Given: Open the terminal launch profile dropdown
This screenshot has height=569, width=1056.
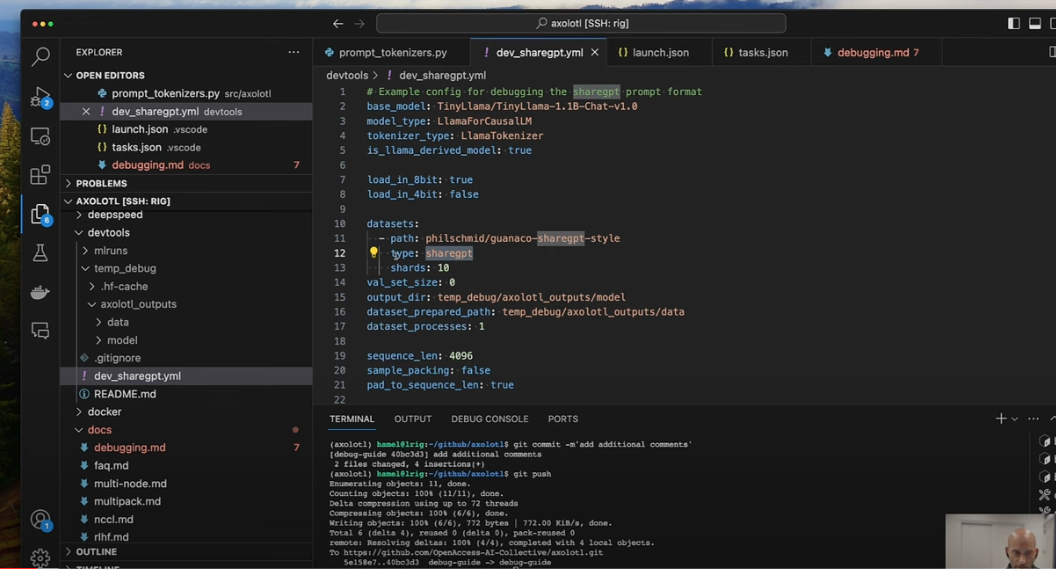Looking at the screenshot, I should [x=1015, y=419].
